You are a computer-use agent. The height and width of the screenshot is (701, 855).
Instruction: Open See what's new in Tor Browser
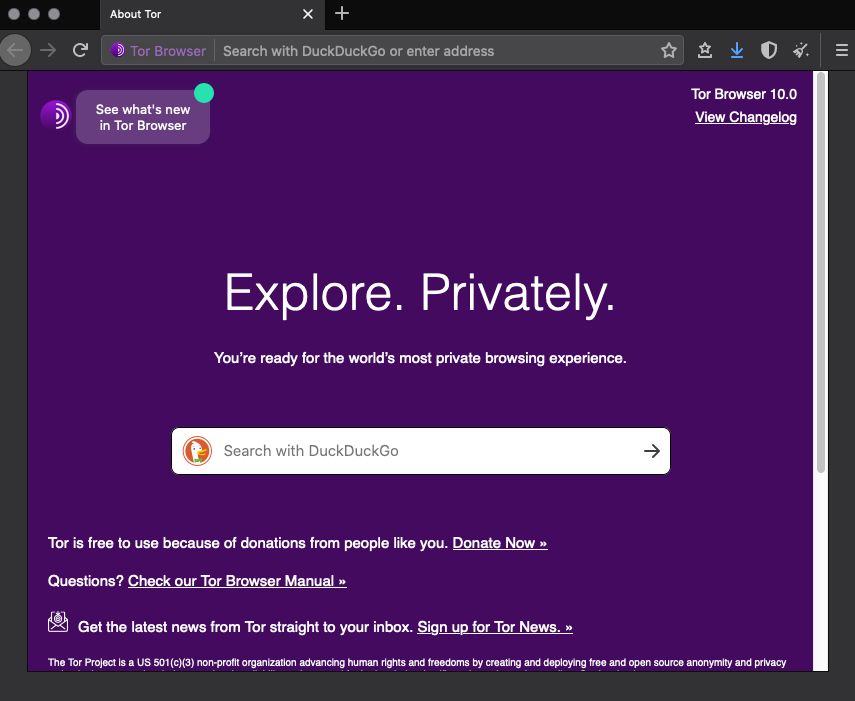pos(143,117)
